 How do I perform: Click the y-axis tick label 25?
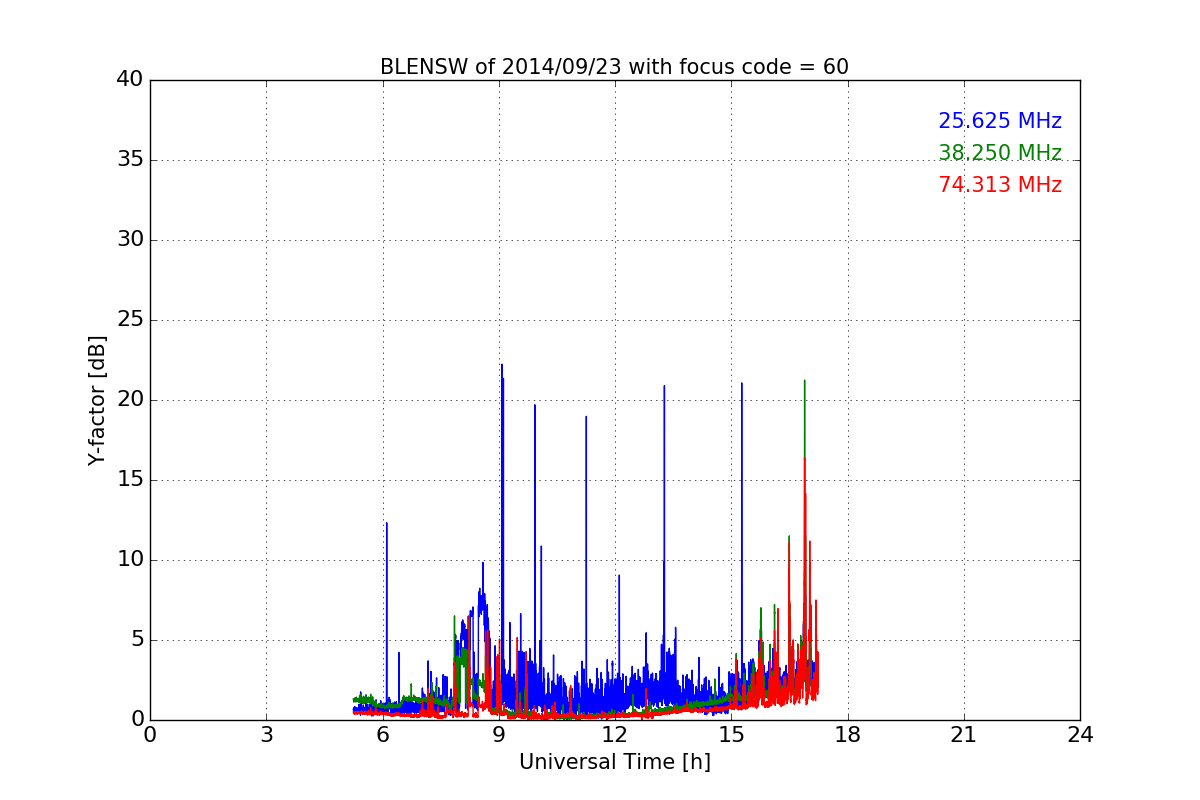(x=129, y=320)
